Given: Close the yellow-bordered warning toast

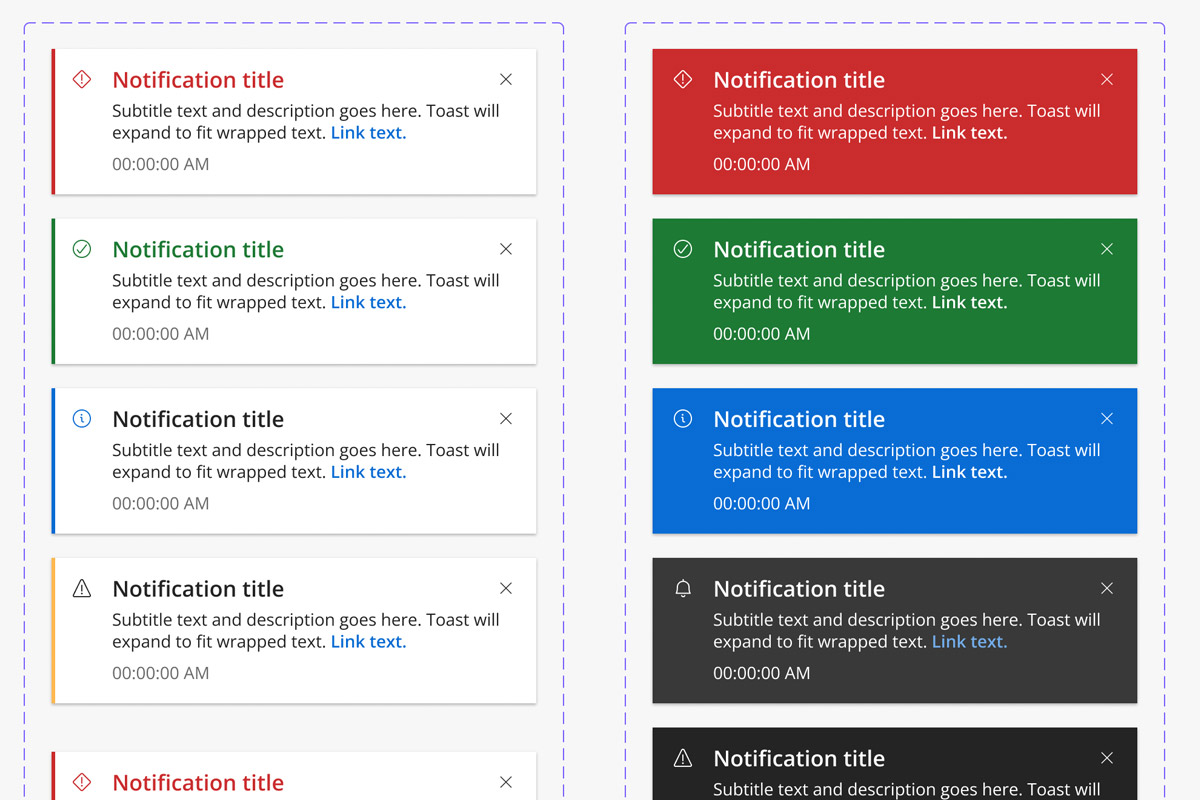Looking at the screenshot, I should tap(505, 589).
